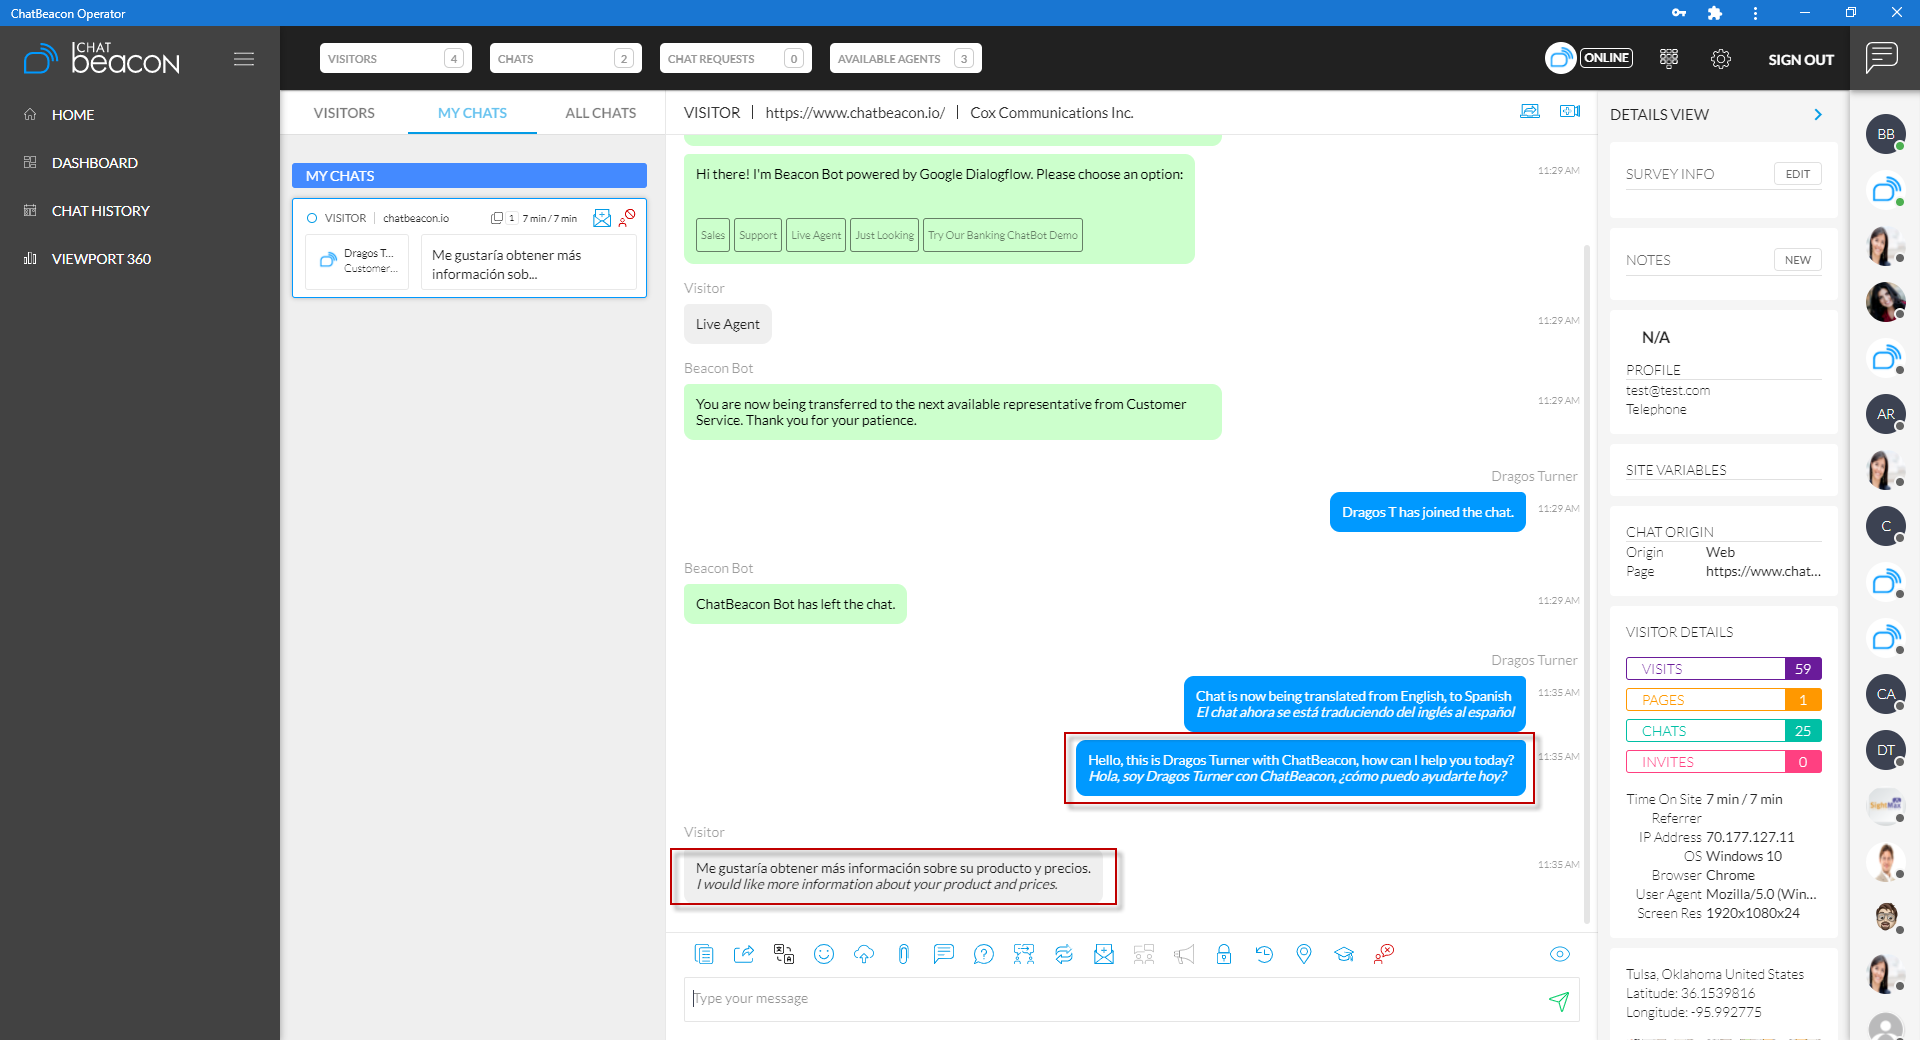Switch to ALL CHATS tab
The height and width of the screenshot is (1040, 1920).
(601, 113)
